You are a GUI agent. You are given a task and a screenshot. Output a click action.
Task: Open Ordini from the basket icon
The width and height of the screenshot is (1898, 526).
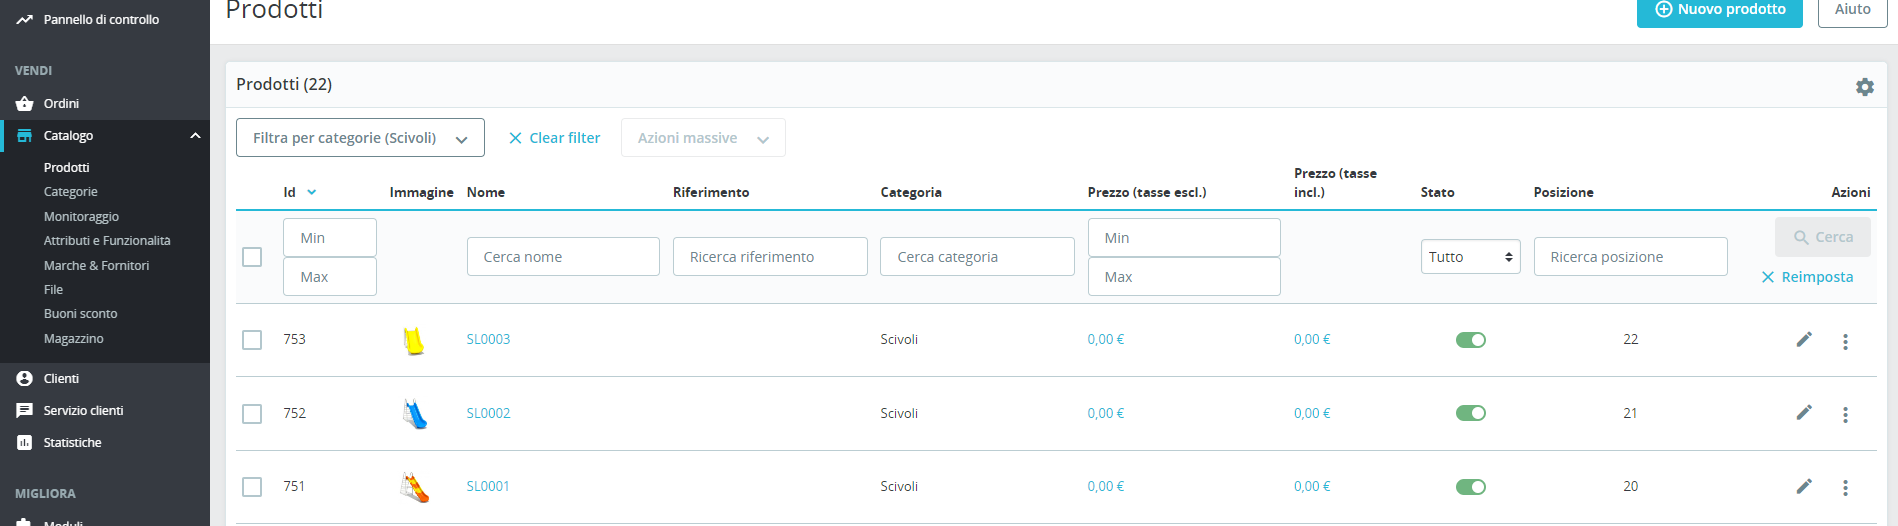(25, 103)
